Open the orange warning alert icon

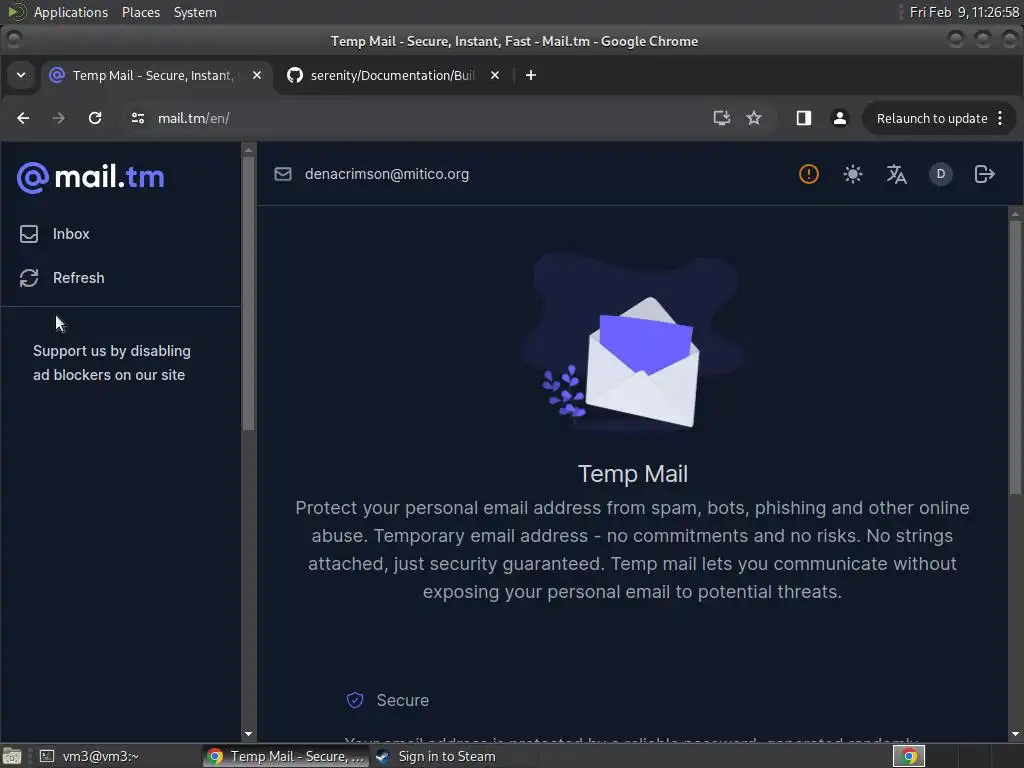point(808,174)
